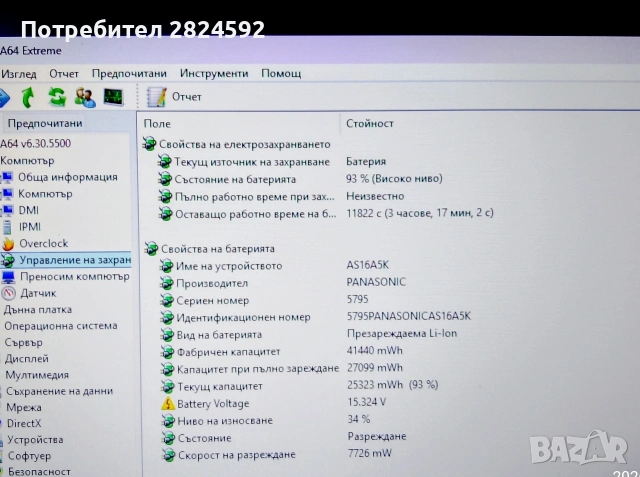This screenshot has width=640, height=477.
Task: Click the 41440 mWh value
Action: pos(375,351)
